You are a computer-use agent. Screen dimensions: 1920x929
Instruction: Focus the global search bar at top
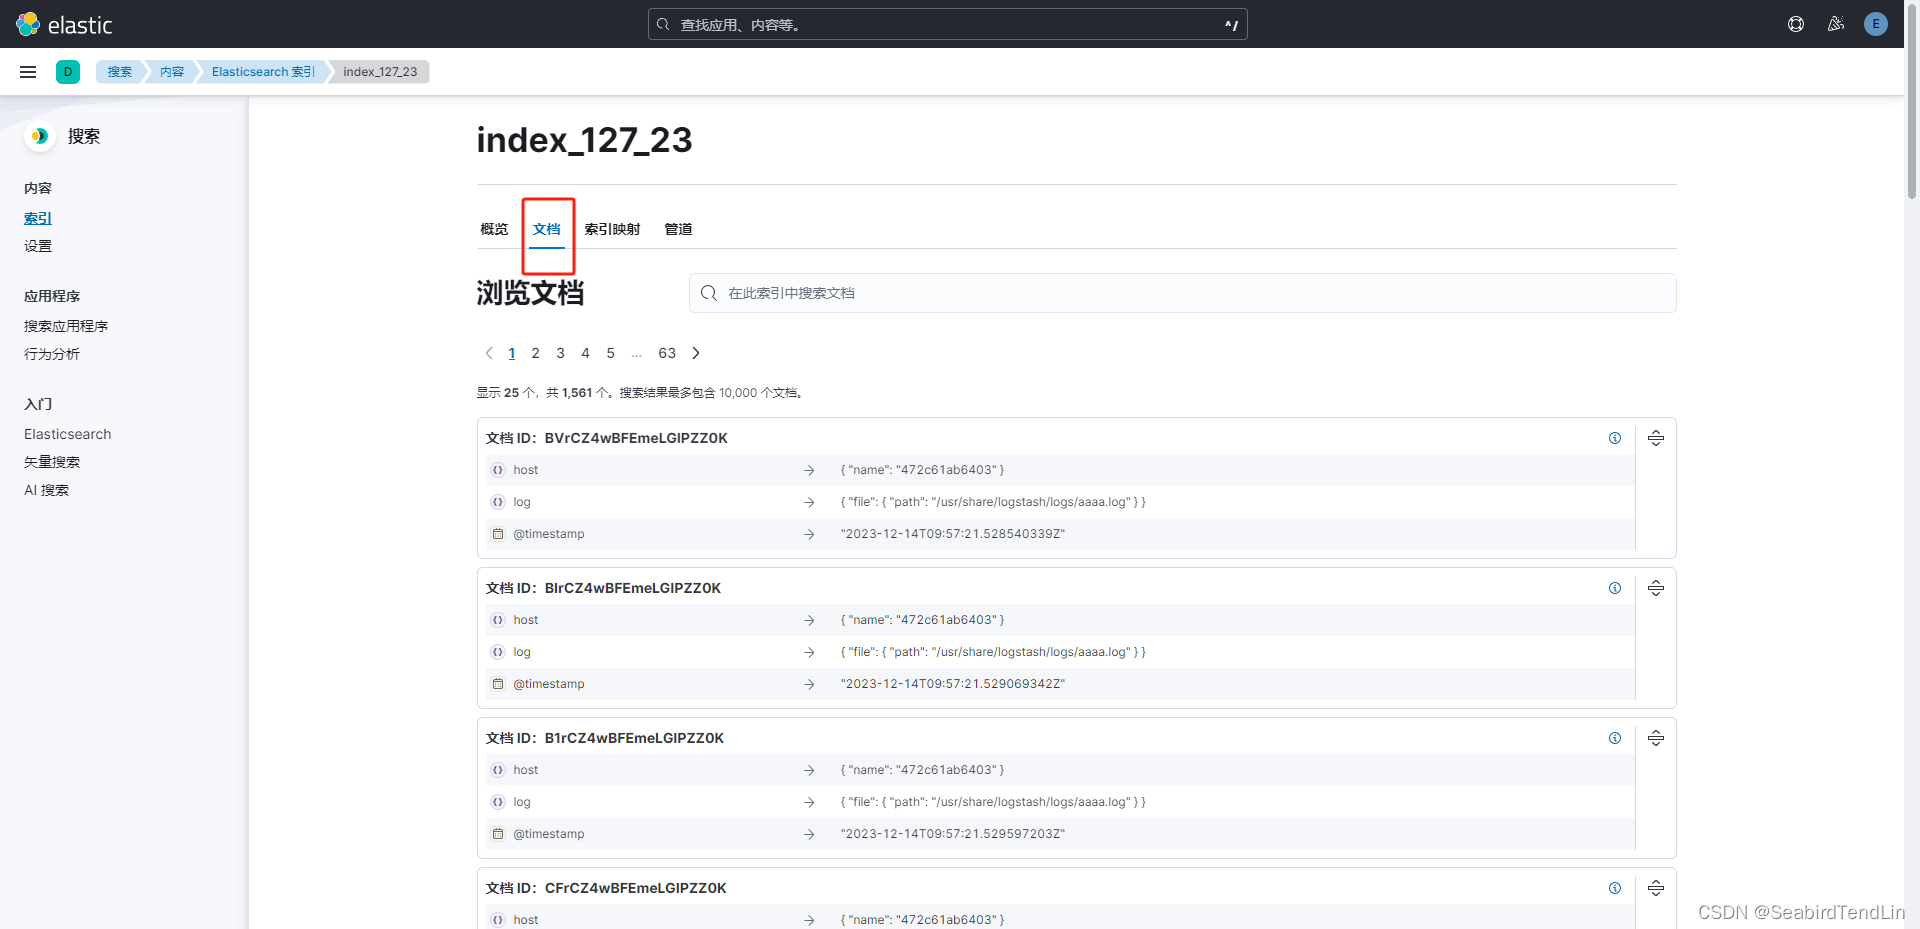(x=948, y=24)
